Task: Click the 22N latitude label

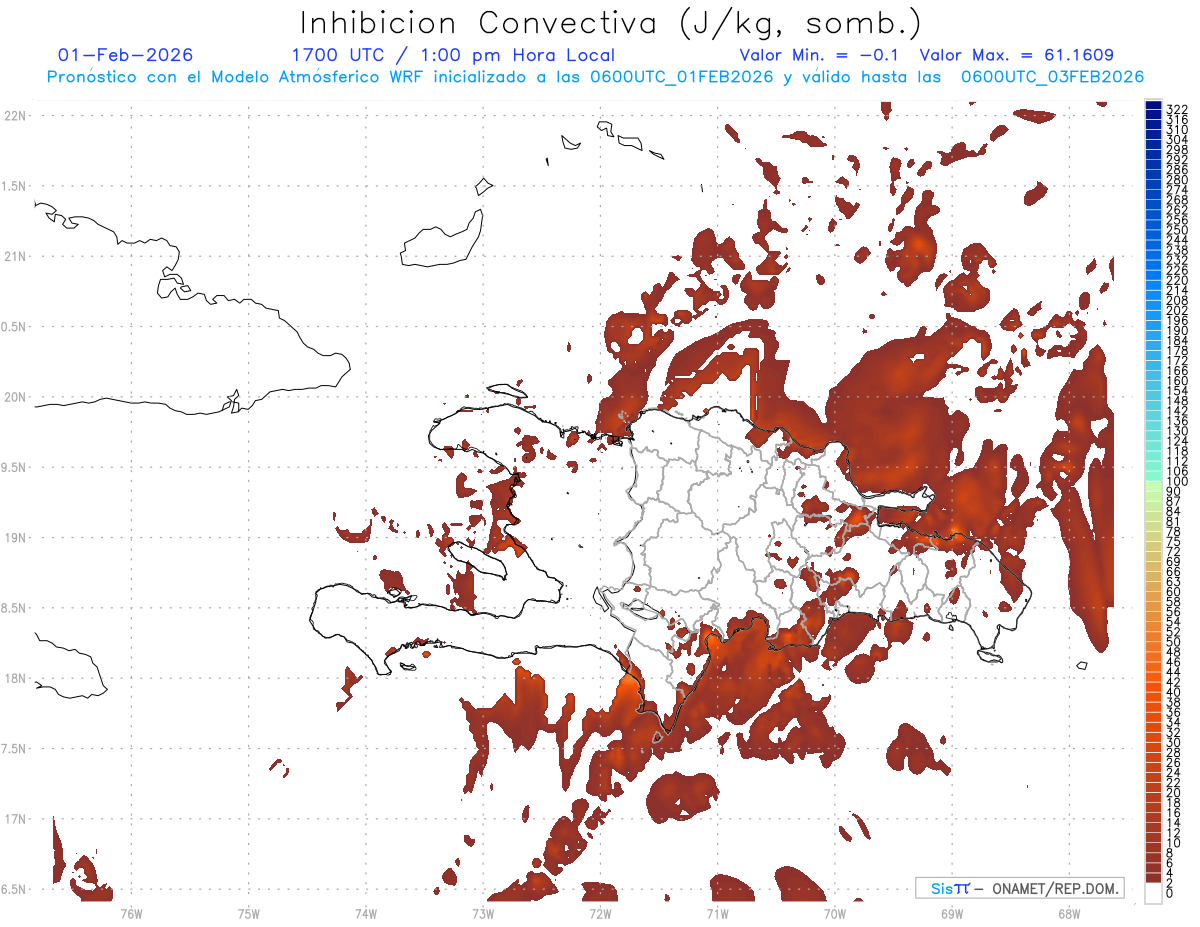Action: (15, 116)
